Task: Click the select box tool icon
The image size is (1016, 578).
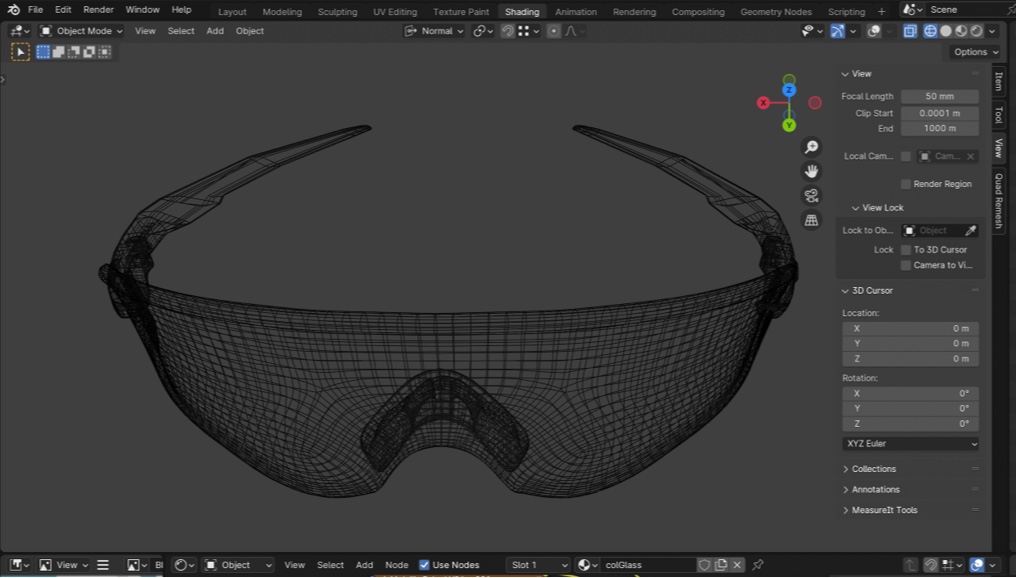Action: pyautogui.click(x=20, y=52)
